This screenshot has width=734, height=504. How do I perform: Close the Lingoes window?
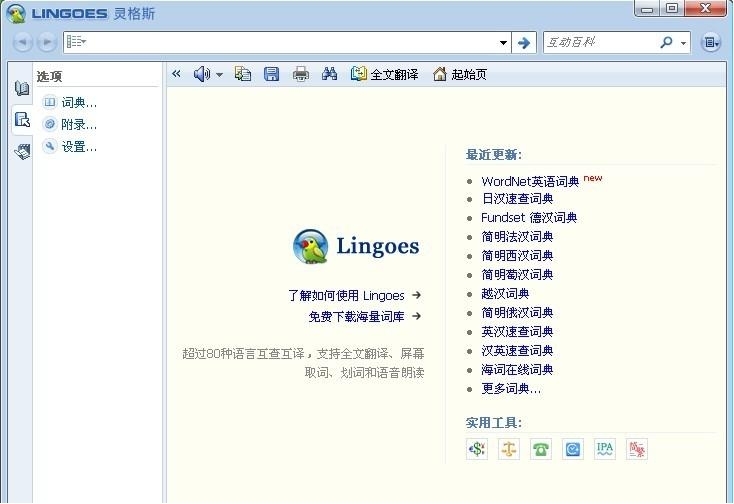click(705, 8)
